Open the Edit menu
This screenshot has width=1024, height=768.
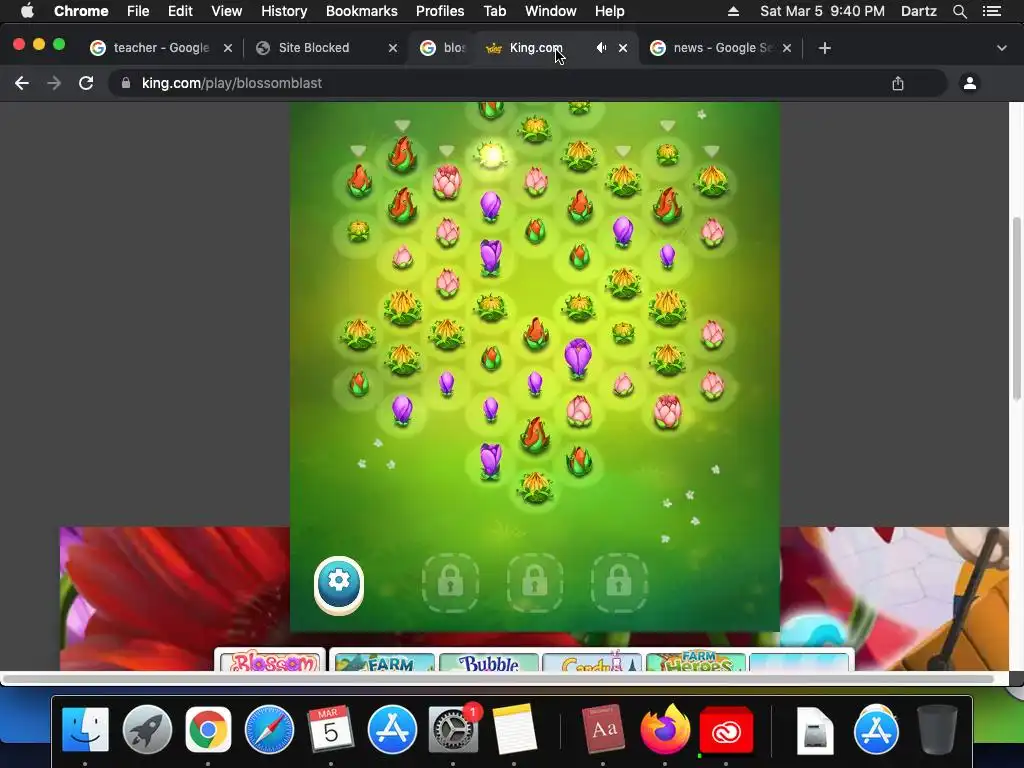(180, 11)
